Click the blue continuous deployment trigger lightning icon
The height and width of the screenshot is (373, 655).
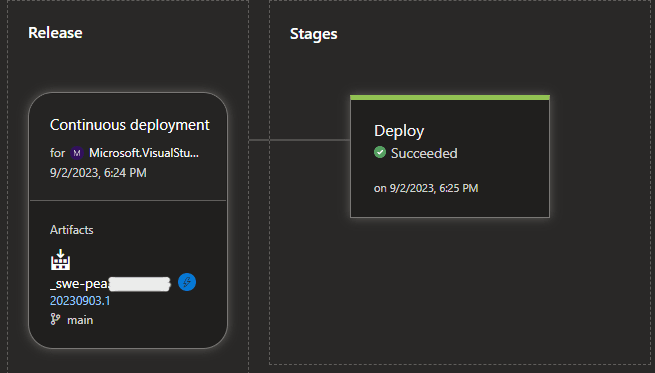187,282
